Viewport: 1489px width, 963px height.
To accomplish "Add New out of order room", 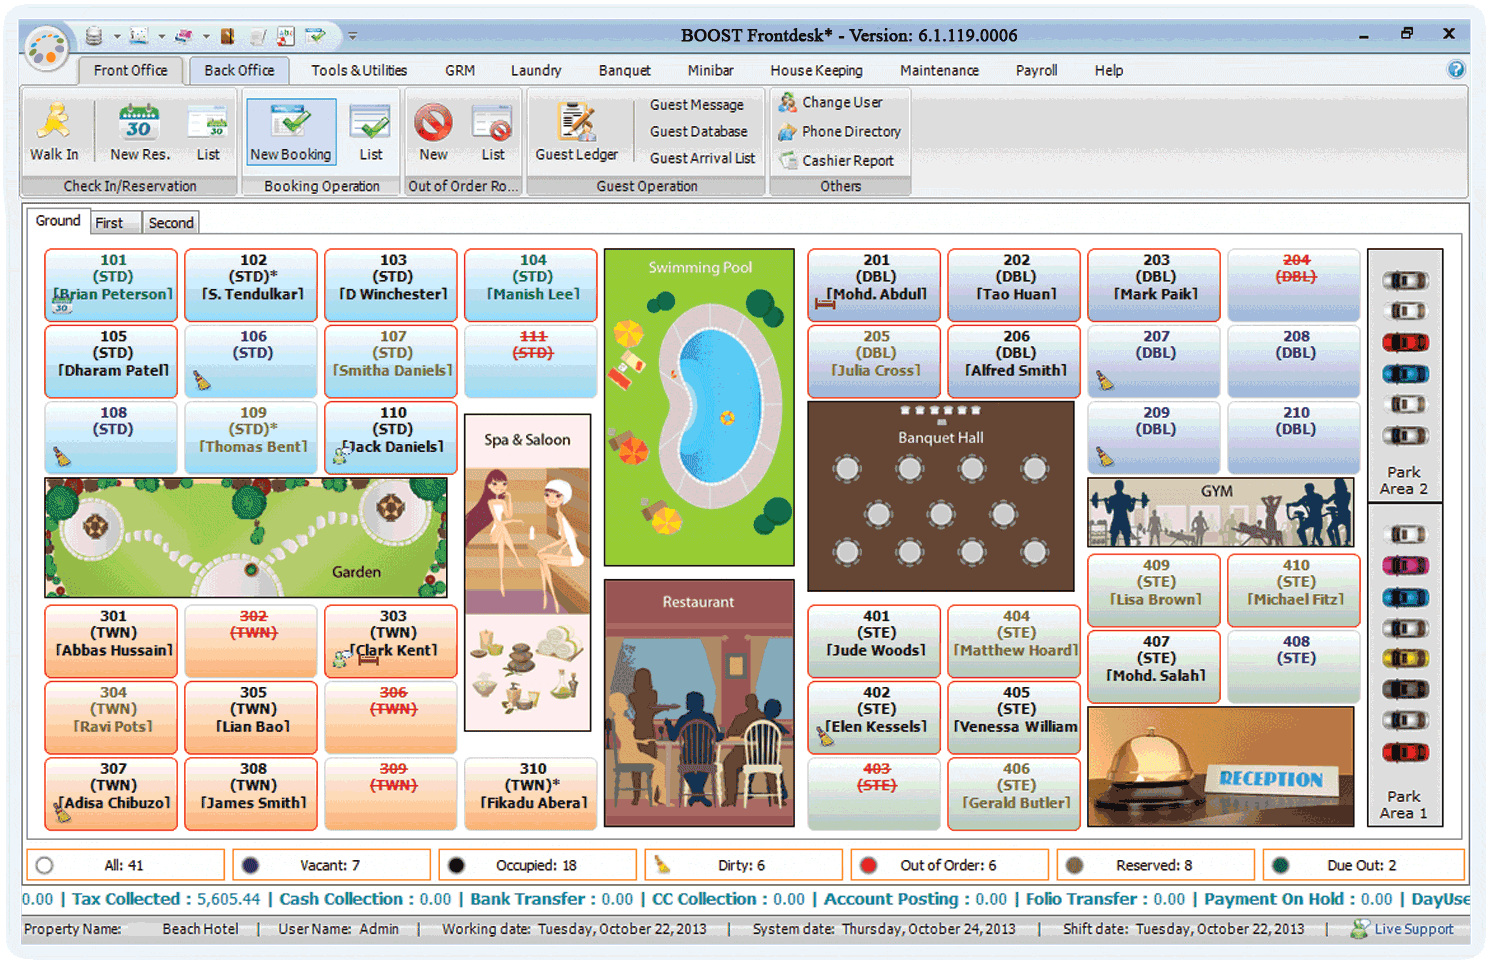I will pyautogui.click(x=433, y=131).
